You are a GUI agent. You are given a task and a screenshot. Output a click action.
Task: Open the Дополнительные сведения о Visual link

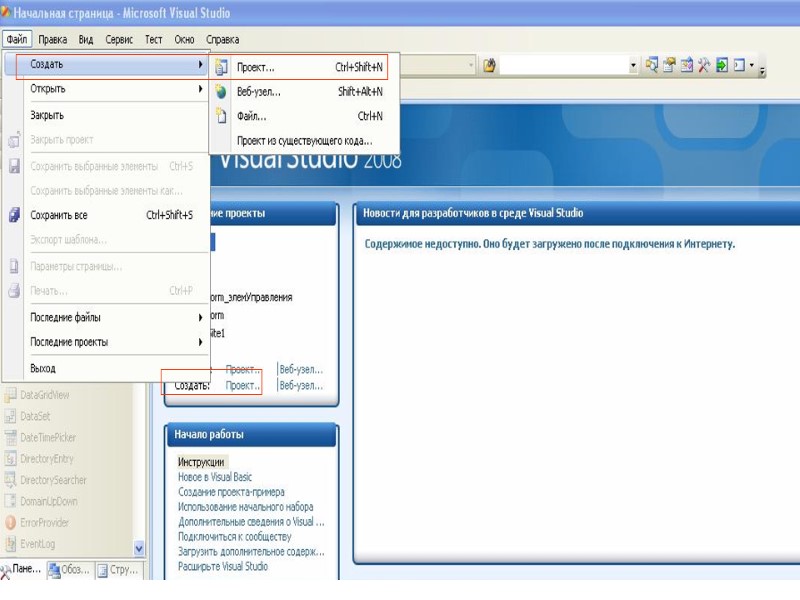[251, 522]
